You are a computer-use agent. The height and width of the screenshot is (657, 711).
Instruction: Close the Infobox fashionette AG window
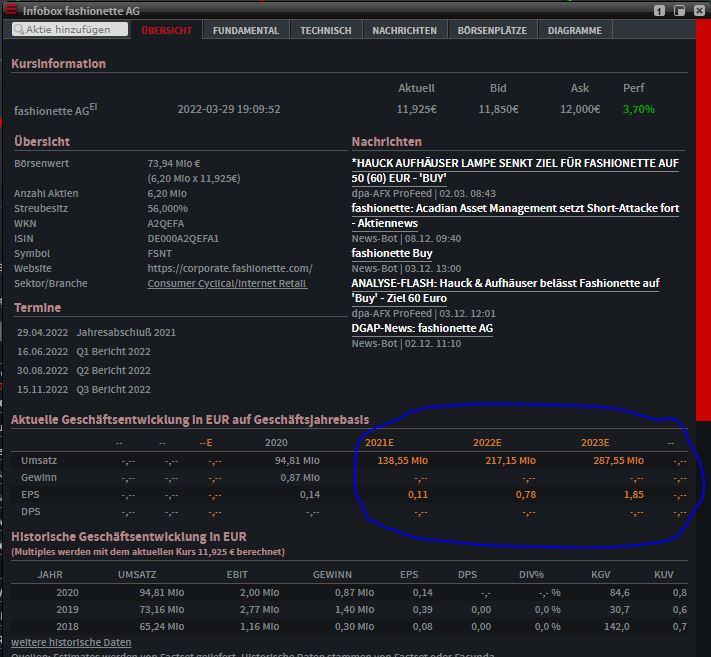(698, 10)
